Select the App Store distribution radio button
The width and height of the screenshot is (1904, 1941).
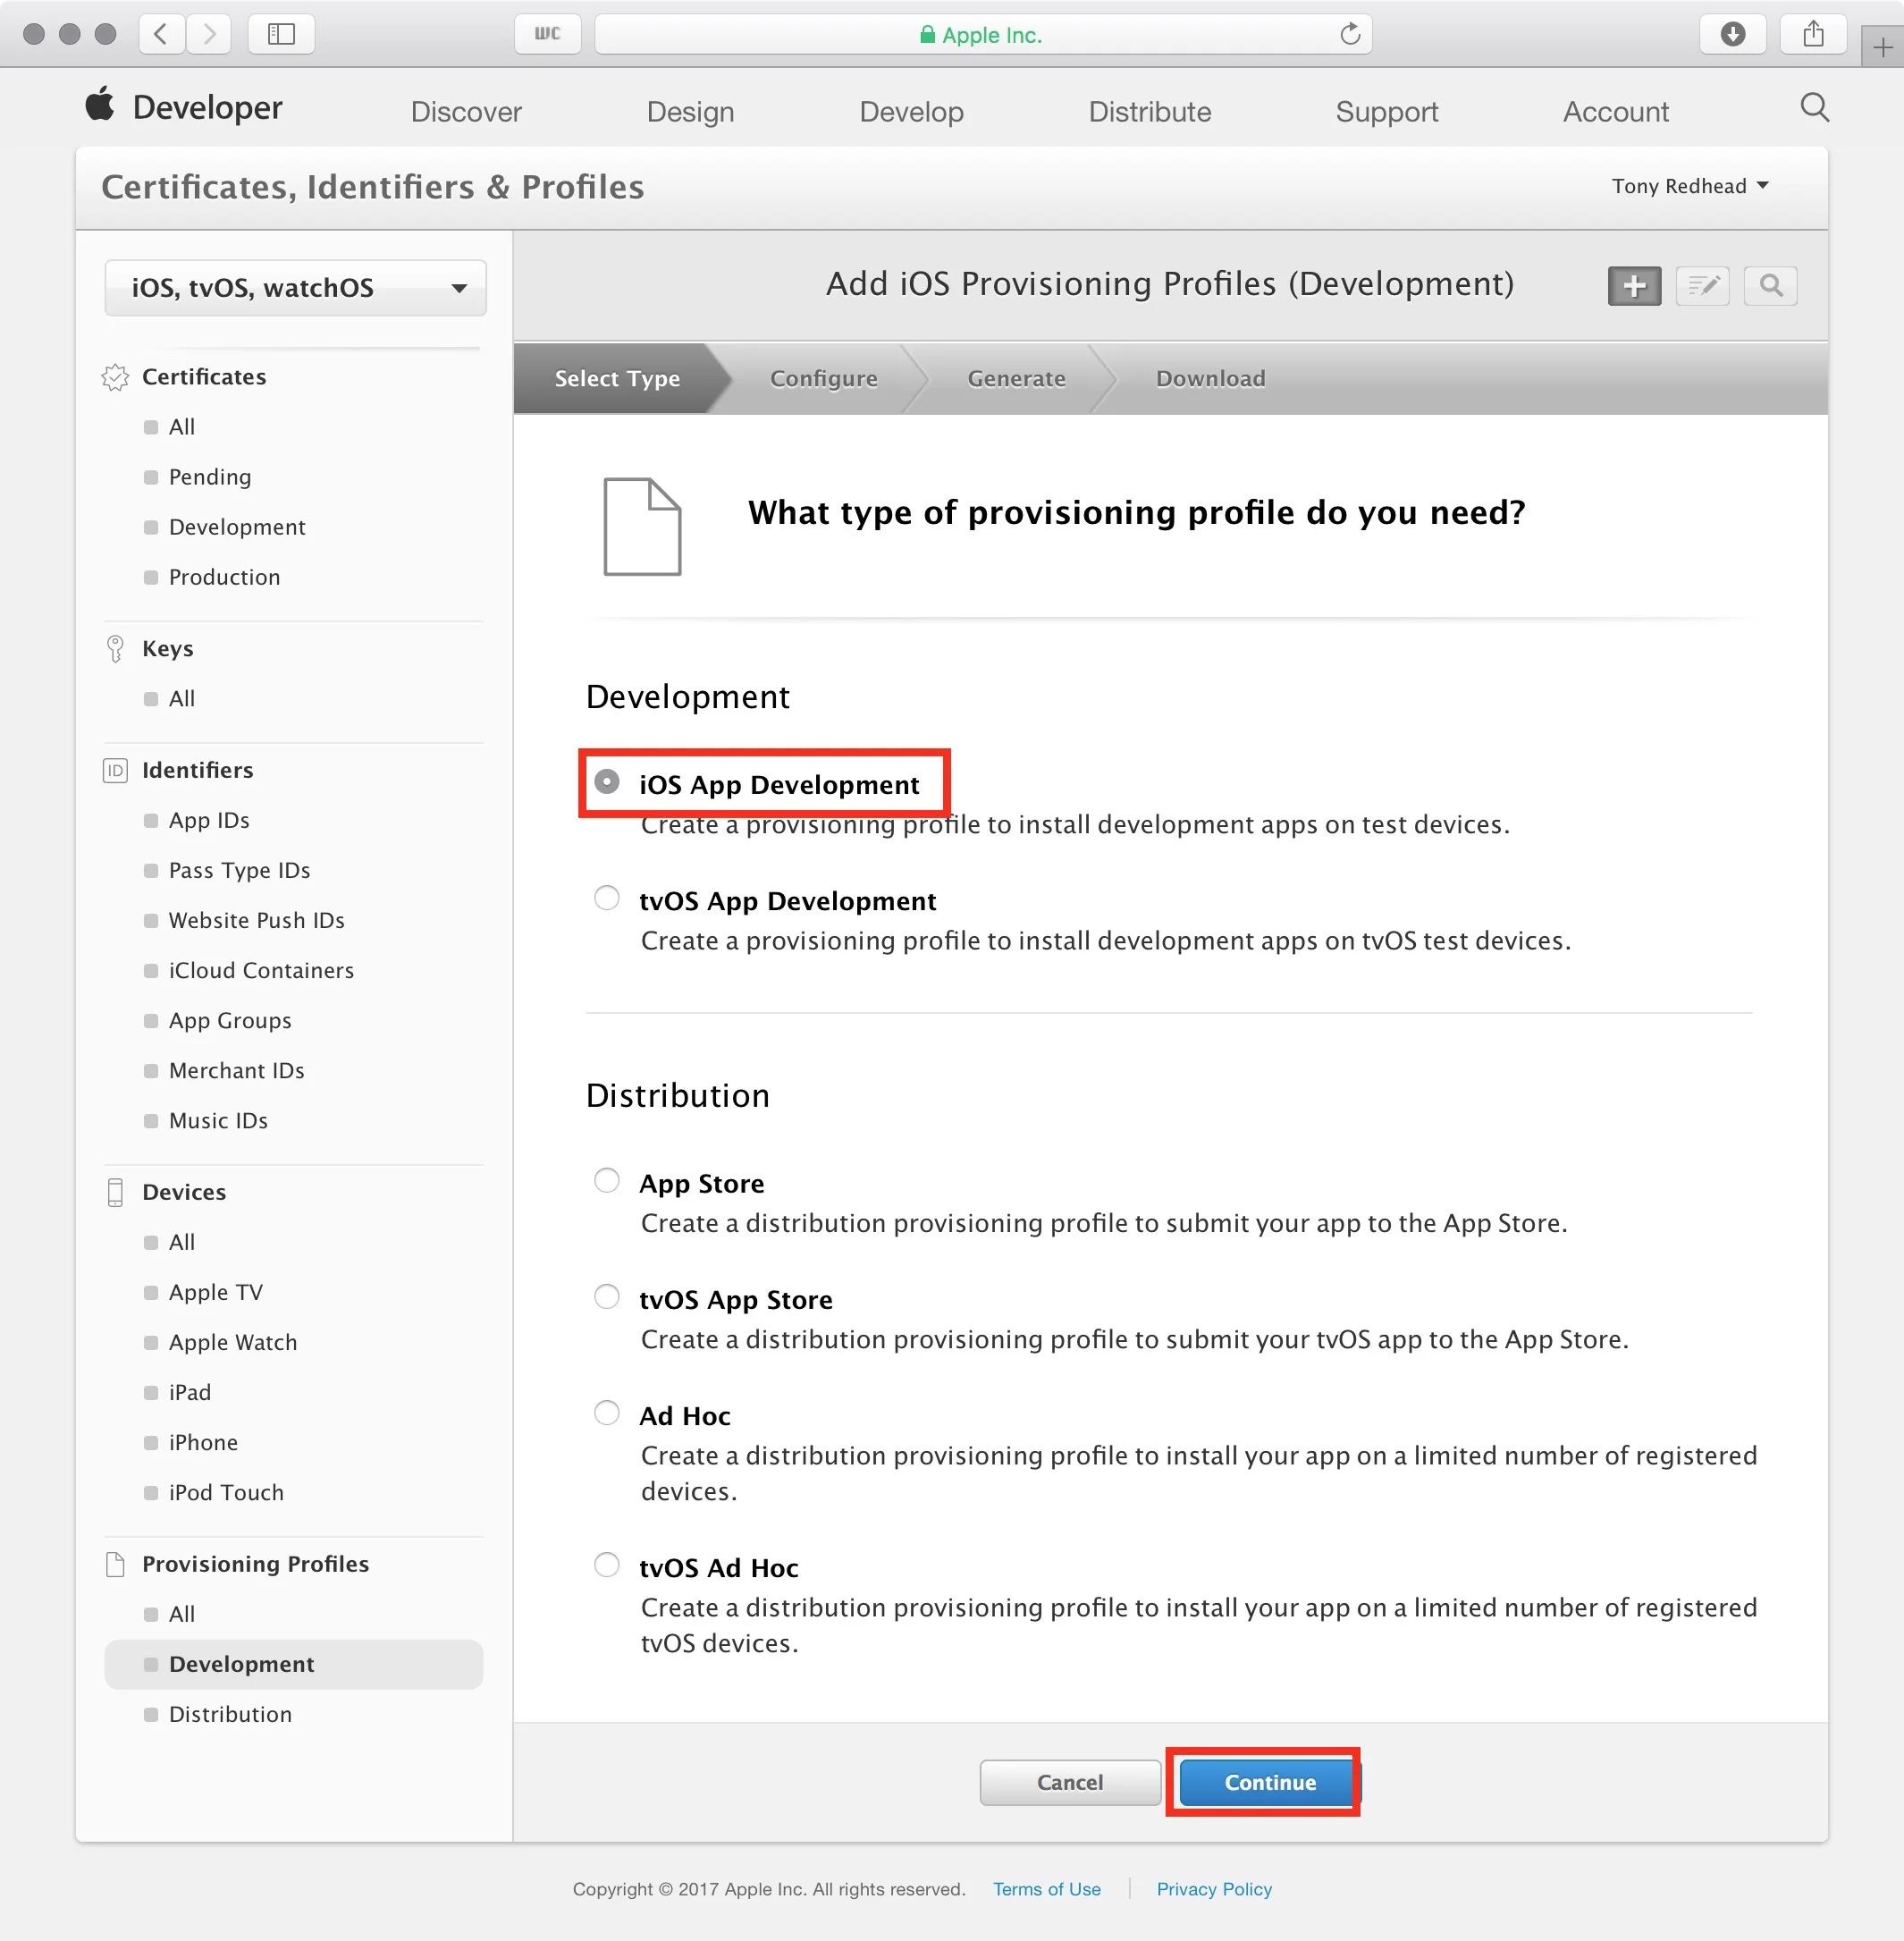coord(607,1180)
